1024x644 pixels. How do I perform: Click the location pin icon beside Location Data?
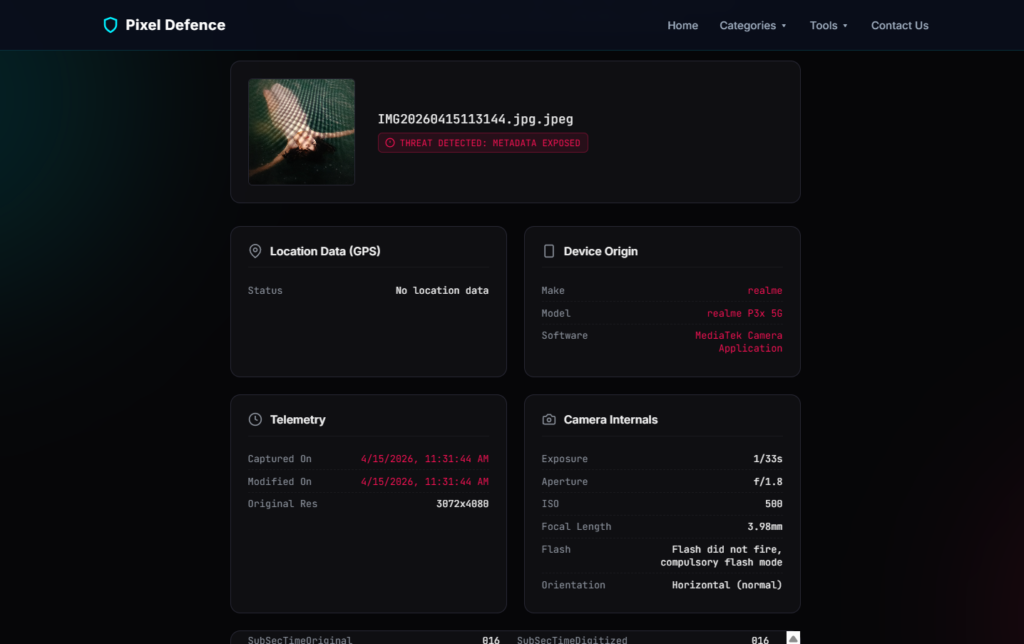tap(255, 251)
